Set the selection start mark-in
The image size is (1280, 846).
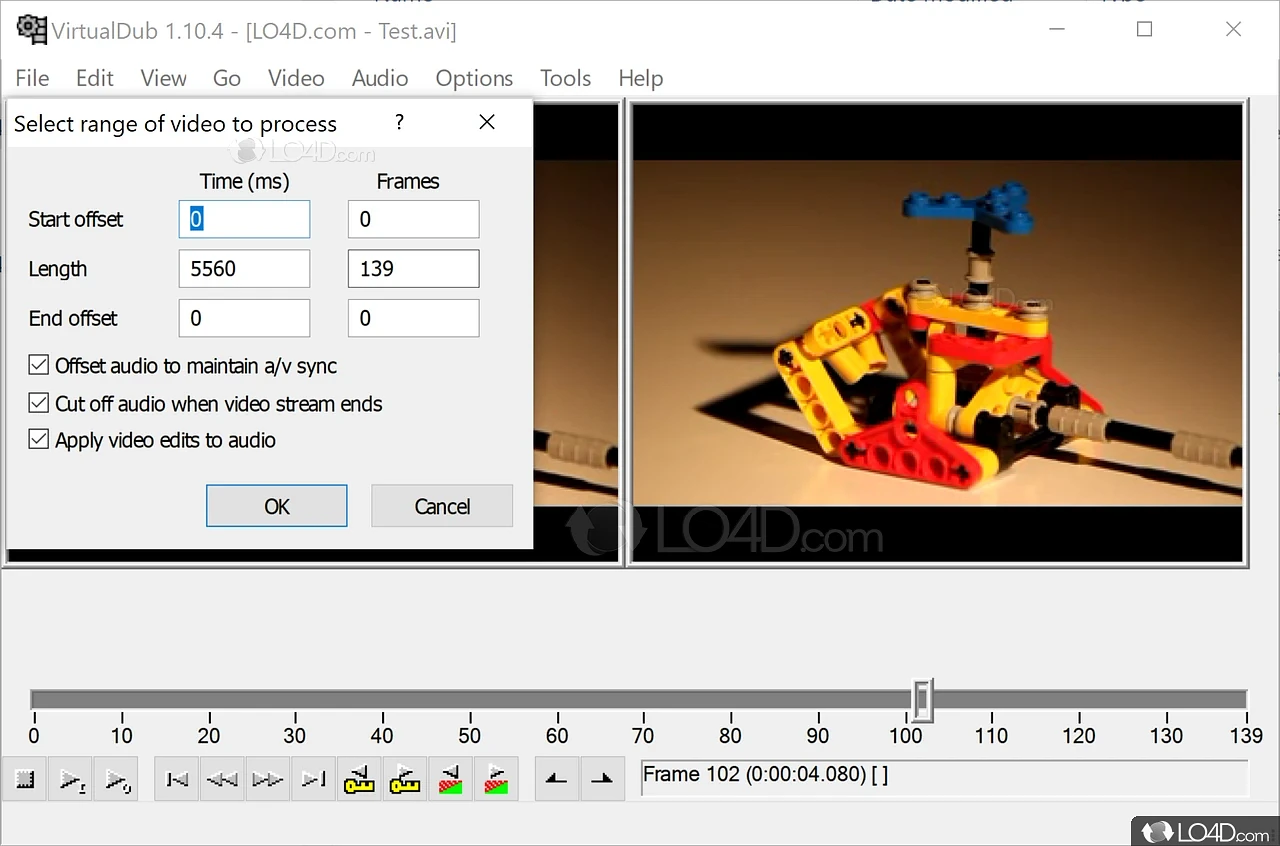coord(557,780)
